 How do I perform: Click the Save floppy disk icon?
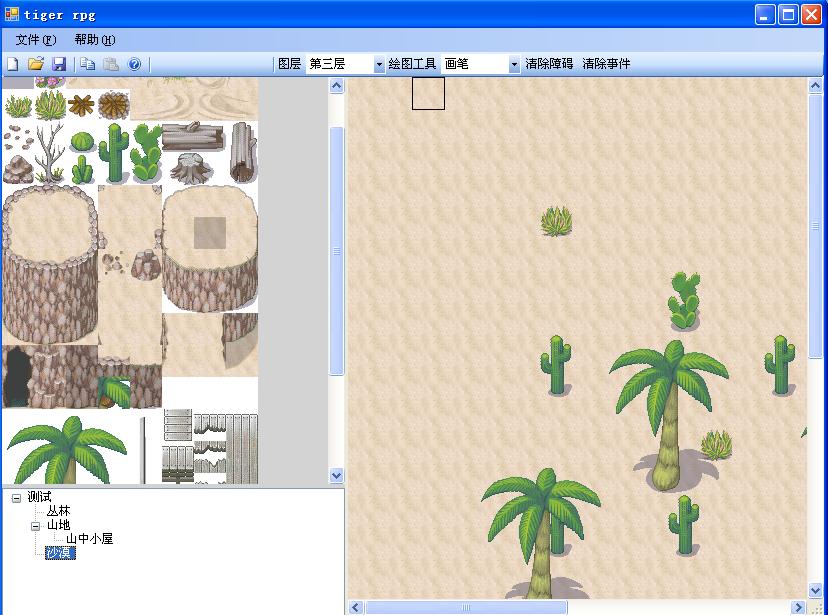coord(59,64)
